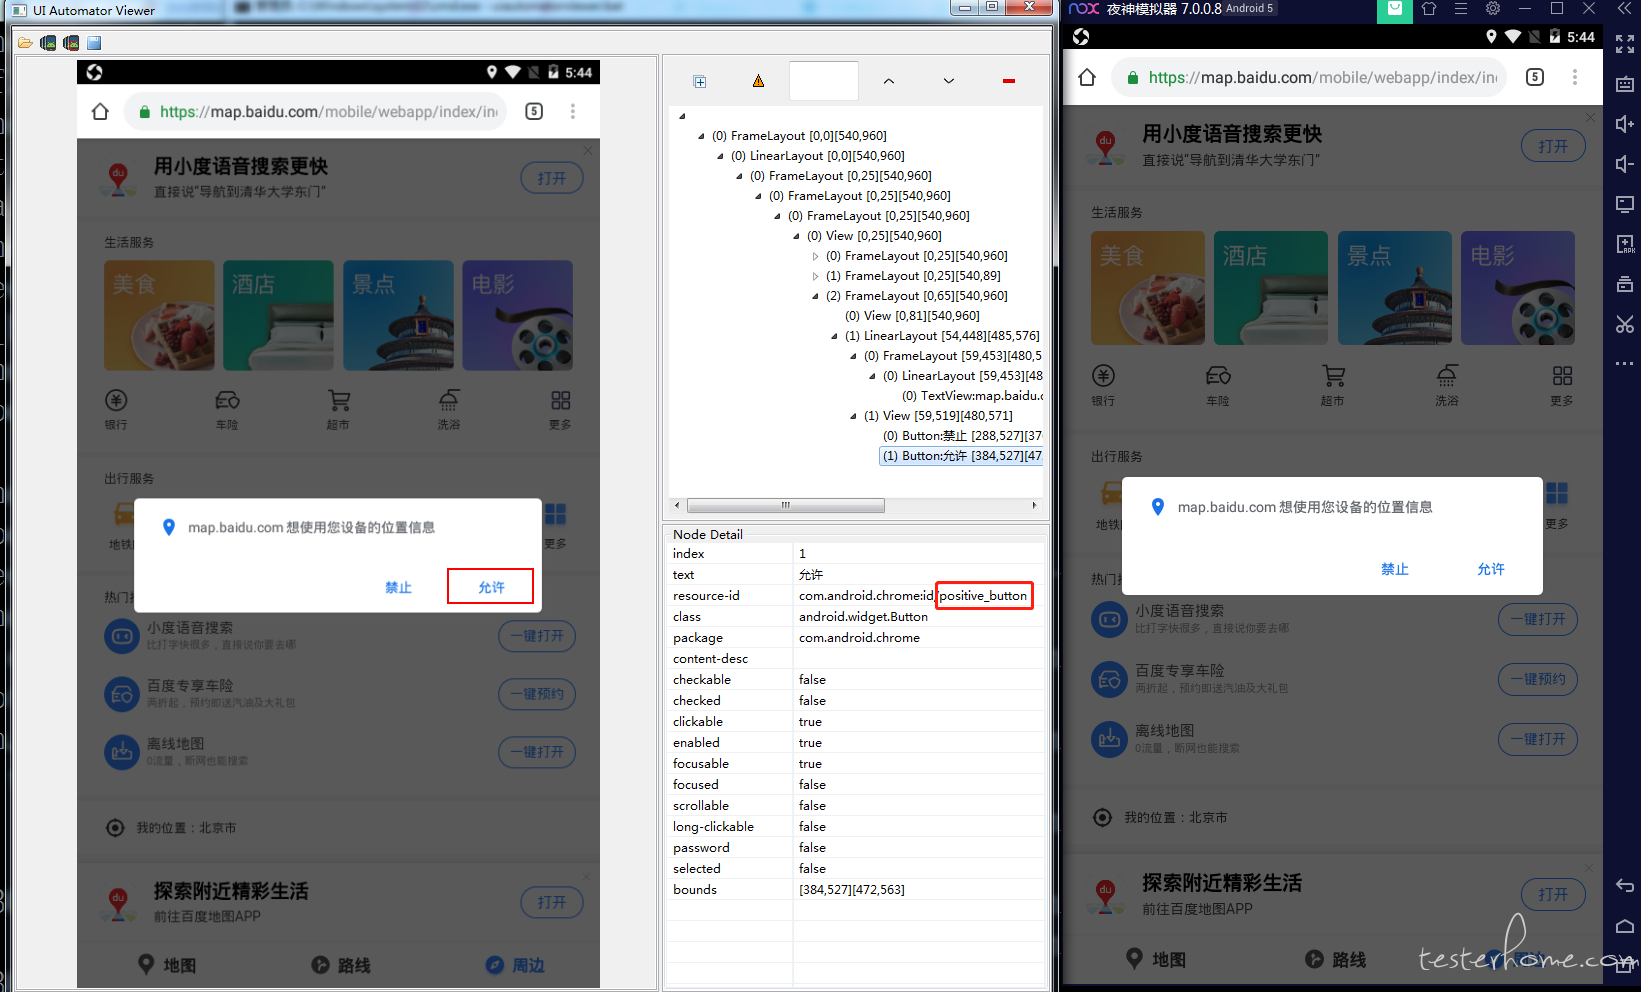Screen dimensions: 1641x992
Task: Focus the hierarchy search field
Action: point(824,81)
